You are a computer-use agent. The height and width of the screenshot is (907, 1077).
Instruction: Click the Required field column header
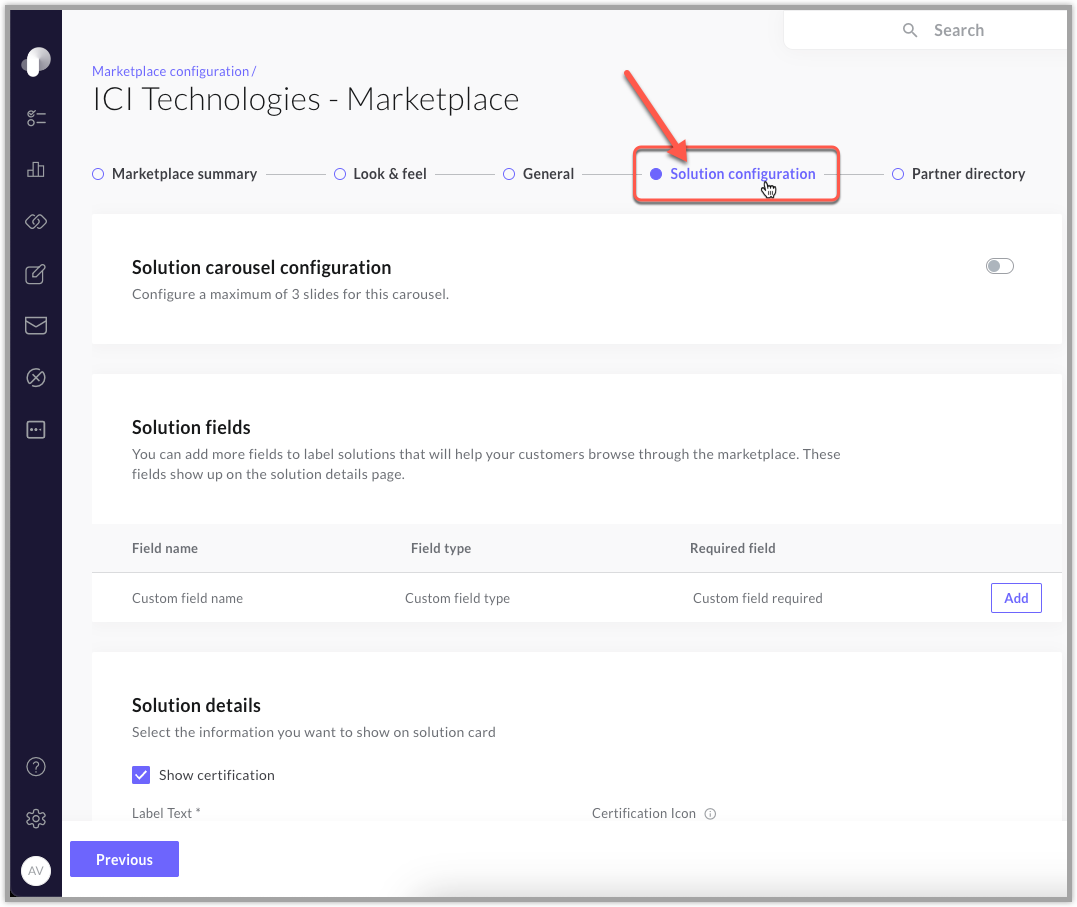pos(733,548)
